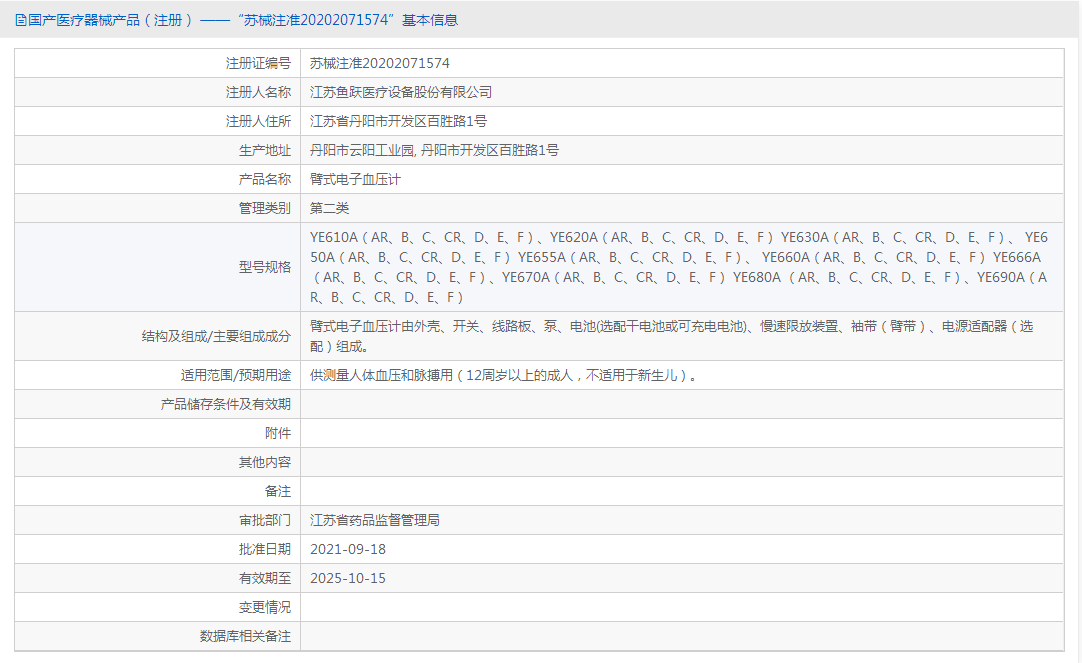1082x663 pixels.
Task: Select product name 臂式电子血压计
Action: point(355,179)
